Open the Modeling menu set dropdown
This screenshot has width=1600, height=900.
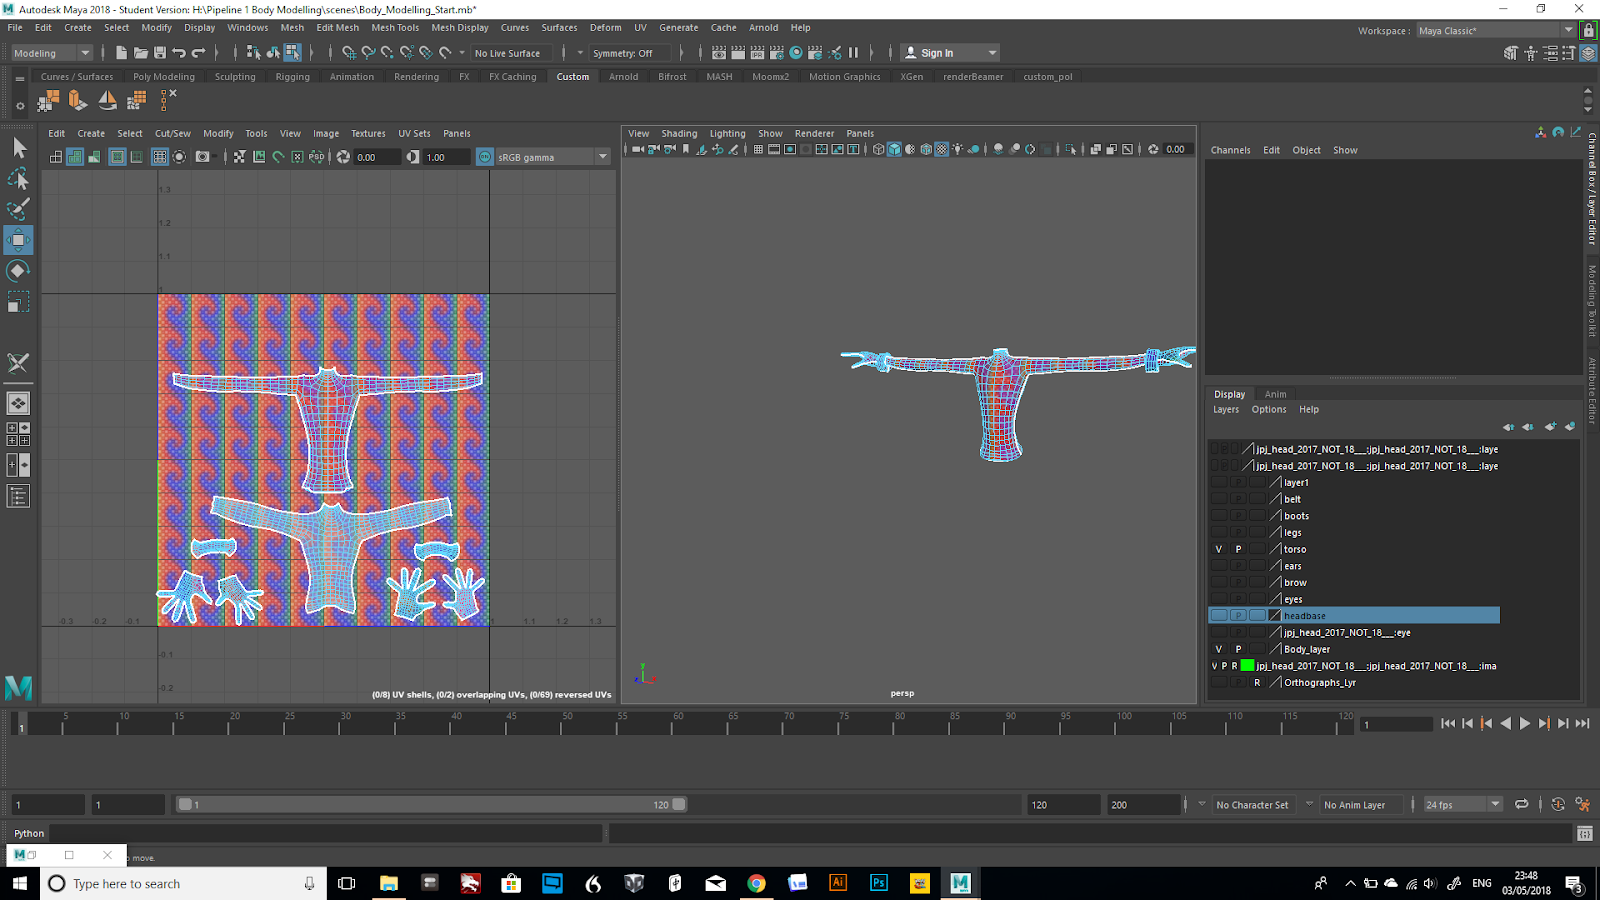(x=85, y=52)
